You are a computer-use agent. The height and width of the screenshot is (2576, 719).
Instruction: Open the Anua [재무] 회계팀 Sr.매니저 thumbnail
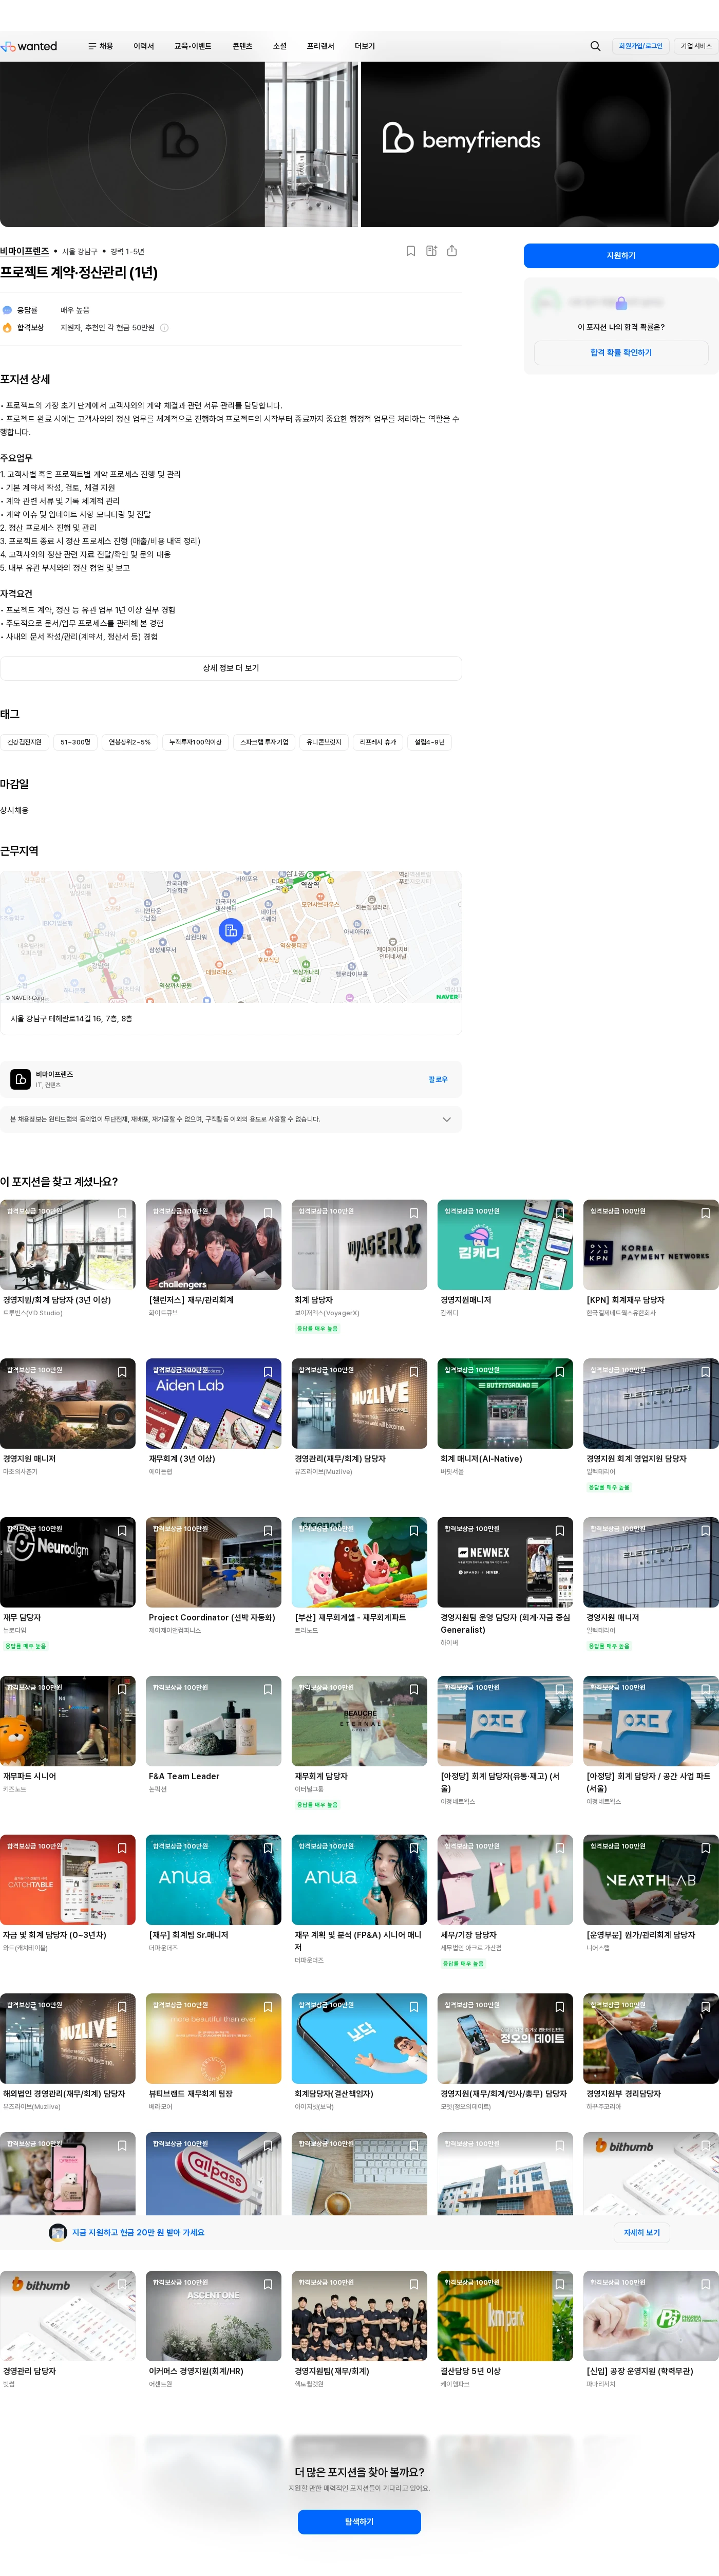click(x=213, y=1879)
